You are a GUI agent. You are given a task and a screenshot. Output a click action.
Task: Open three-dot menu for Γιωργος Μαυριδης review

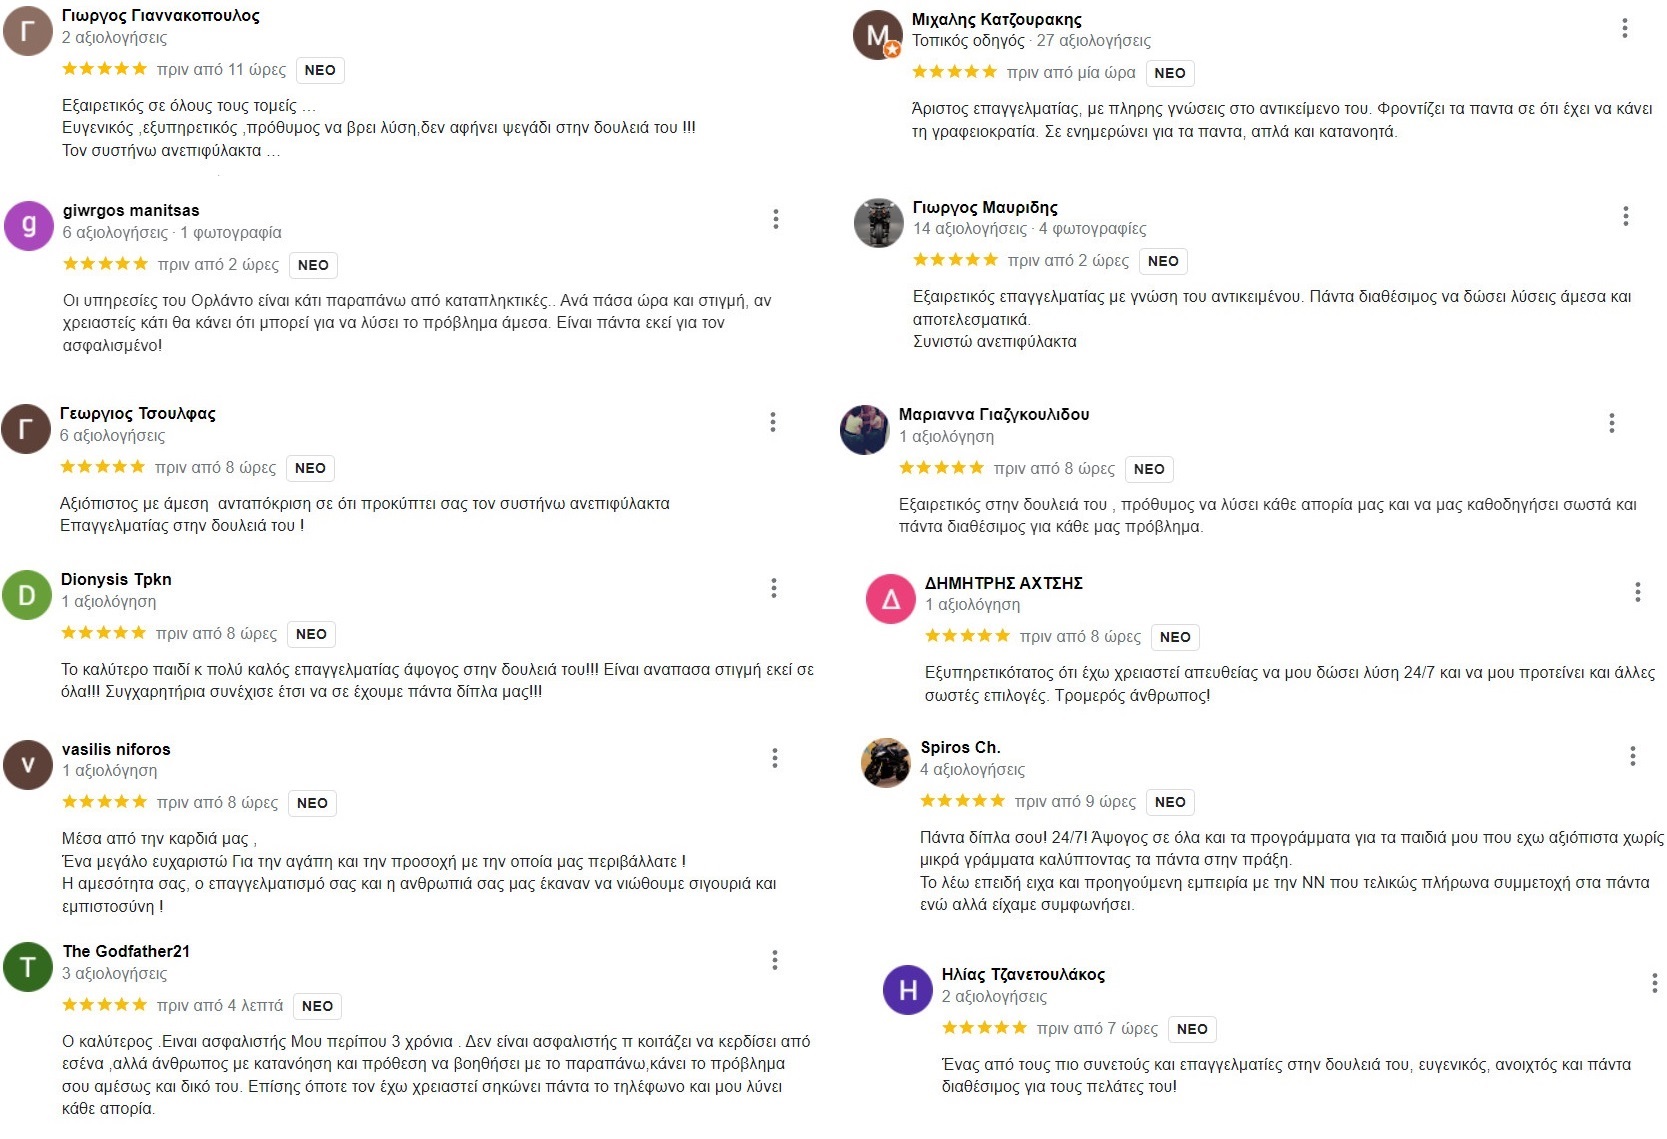point(1626,216)
